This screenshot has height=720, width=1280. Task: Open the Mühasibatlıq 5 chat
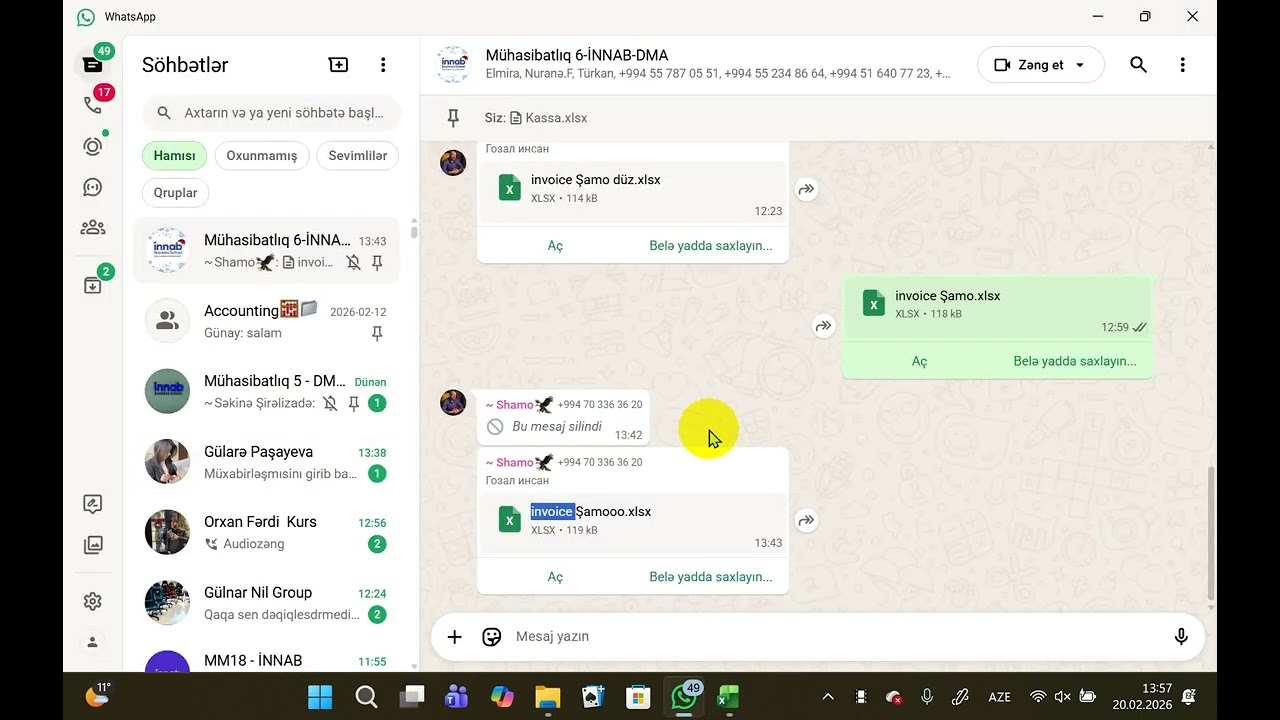(266, 391)
